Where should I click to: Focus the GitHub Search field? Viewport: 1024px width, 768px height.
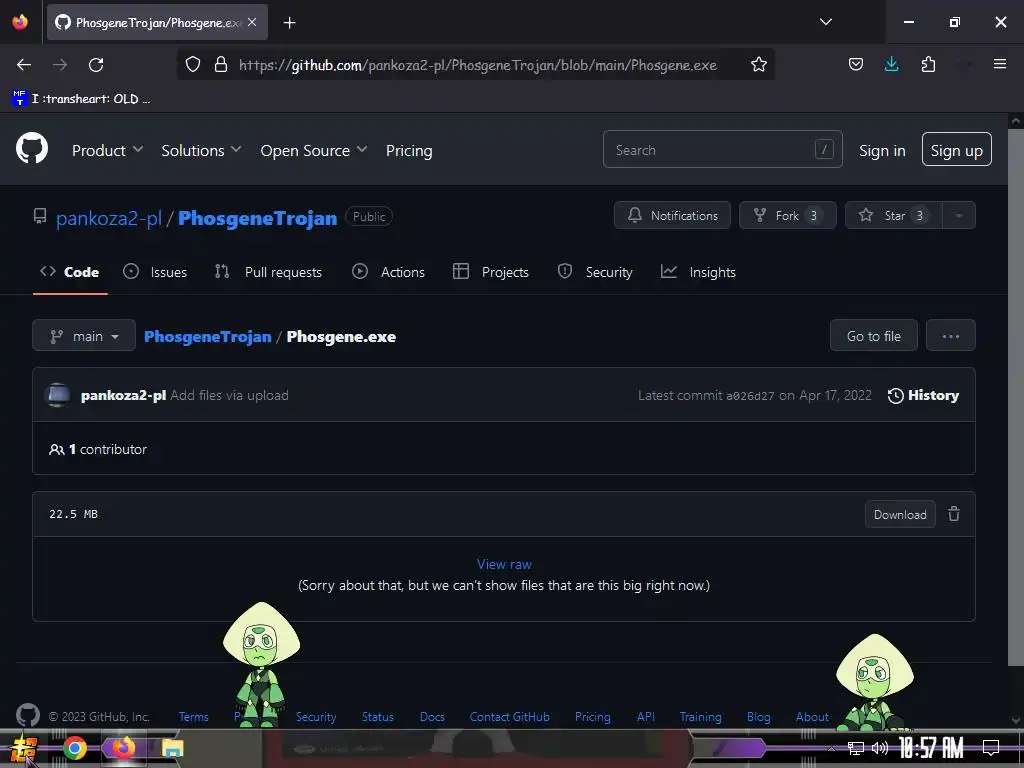(722, 150)
